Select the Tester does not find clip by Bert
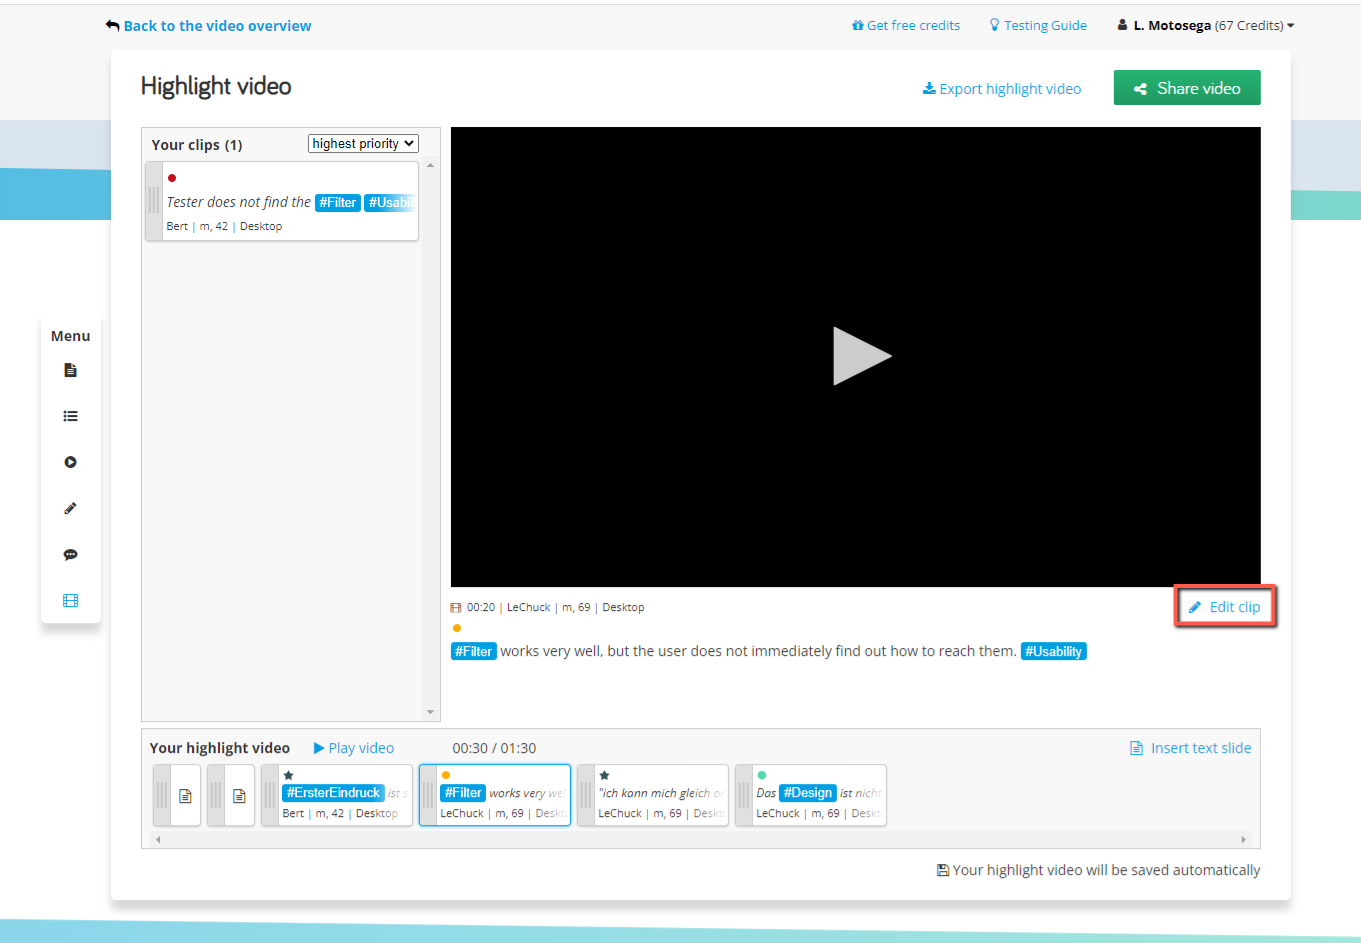 tap(282, 202)
